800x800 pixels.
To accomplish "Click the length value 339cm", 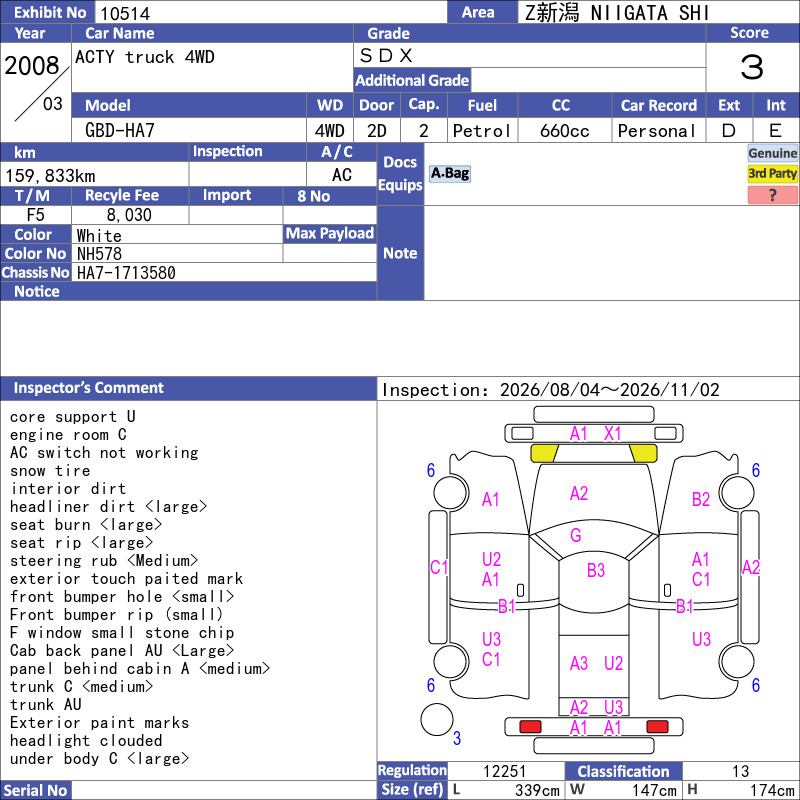I will pos(537,790).
